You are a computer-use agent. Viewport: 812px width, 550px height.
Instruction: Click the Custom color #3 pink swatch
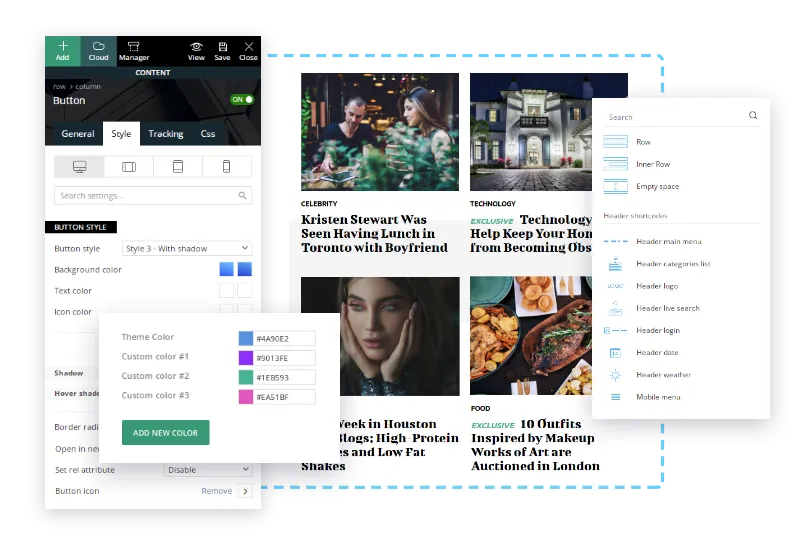tap(245, 397)
